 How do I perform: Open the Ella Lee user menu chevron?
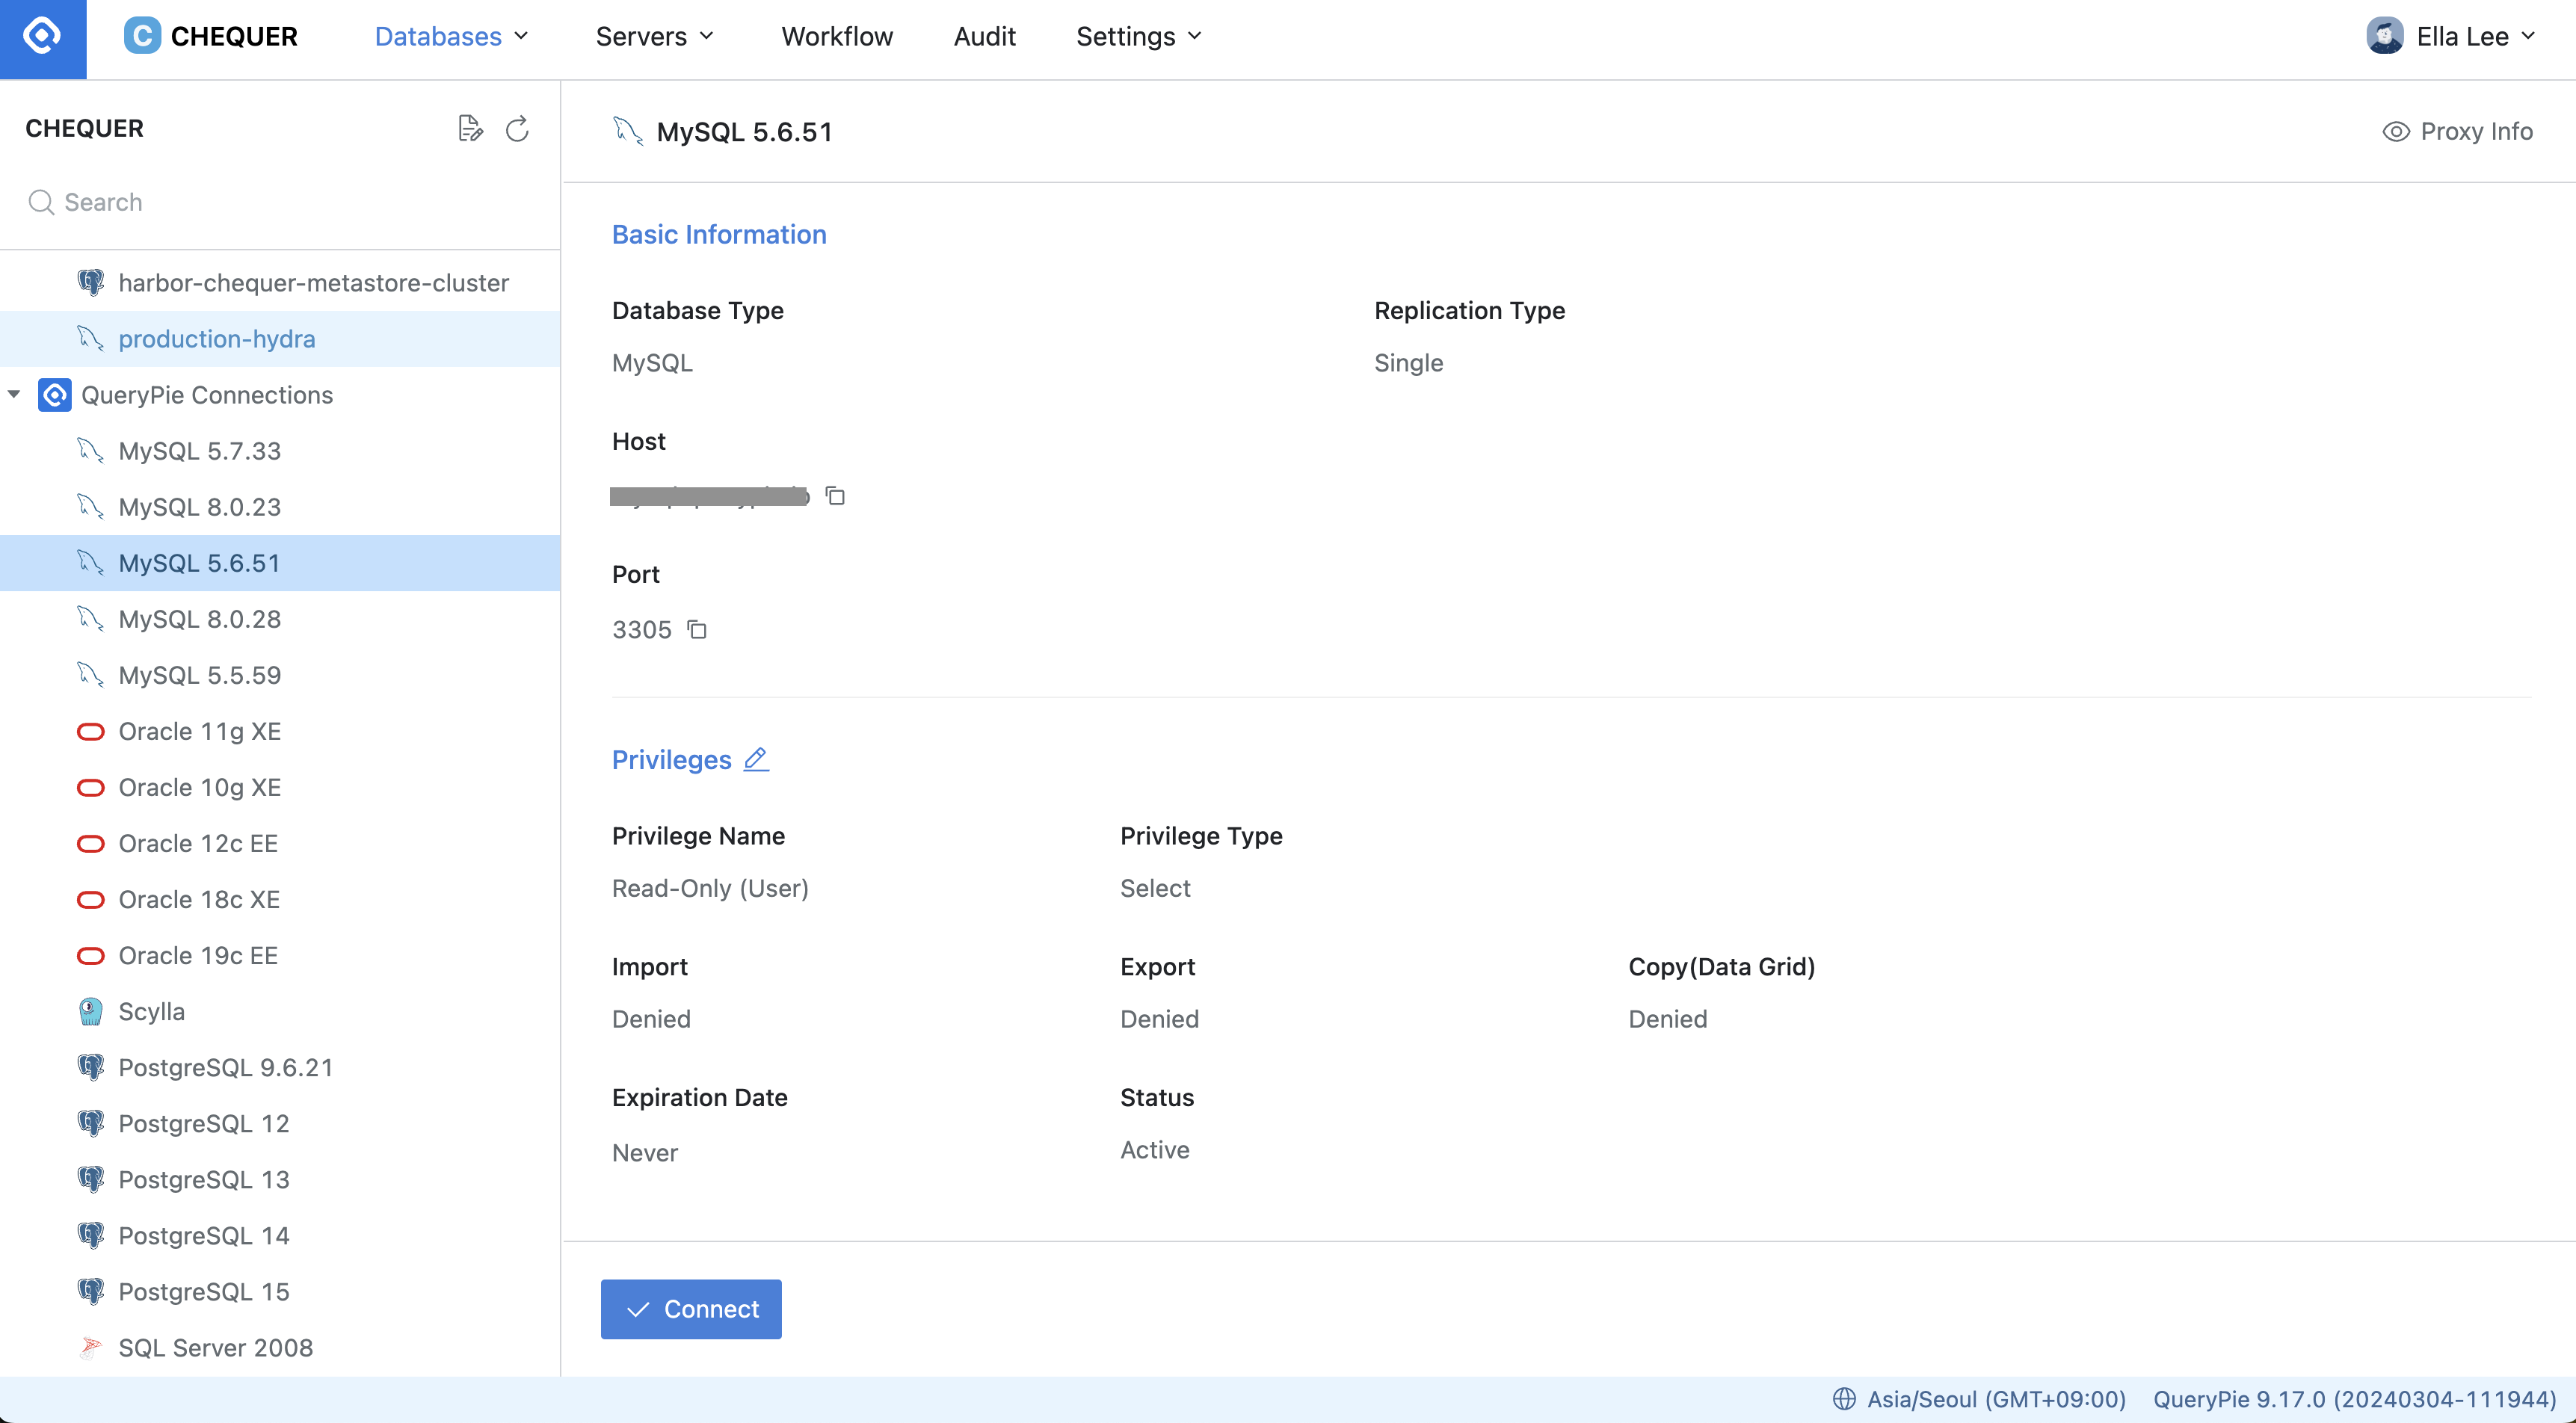click(x=2527, y=36)
